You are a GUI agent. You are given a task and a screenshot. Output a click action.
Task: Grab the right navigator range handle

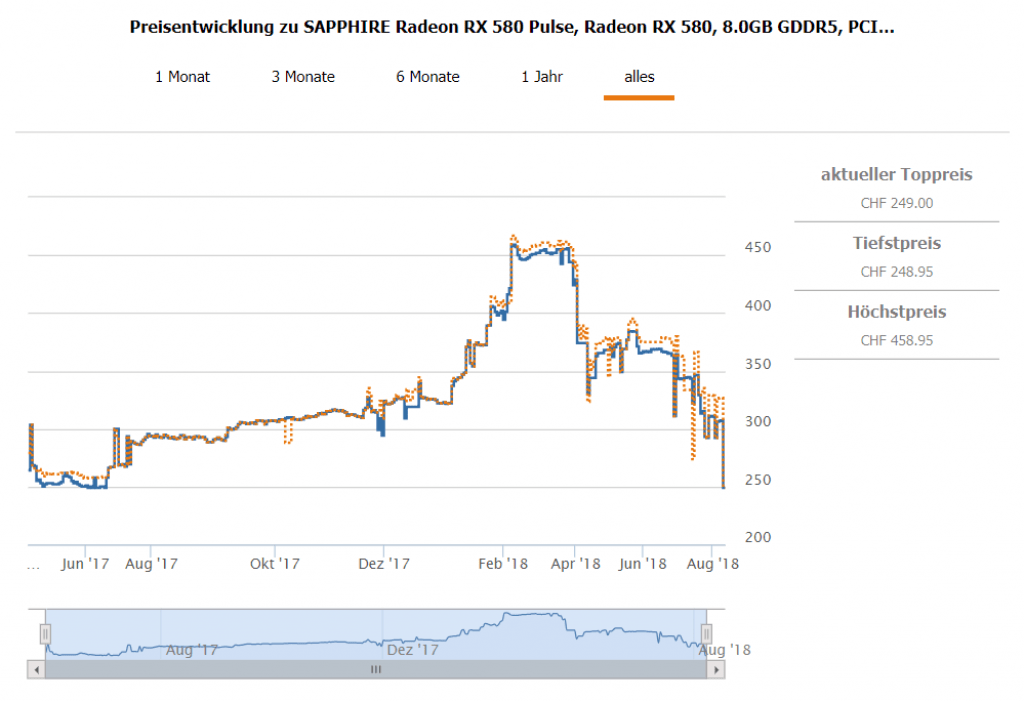707,634
